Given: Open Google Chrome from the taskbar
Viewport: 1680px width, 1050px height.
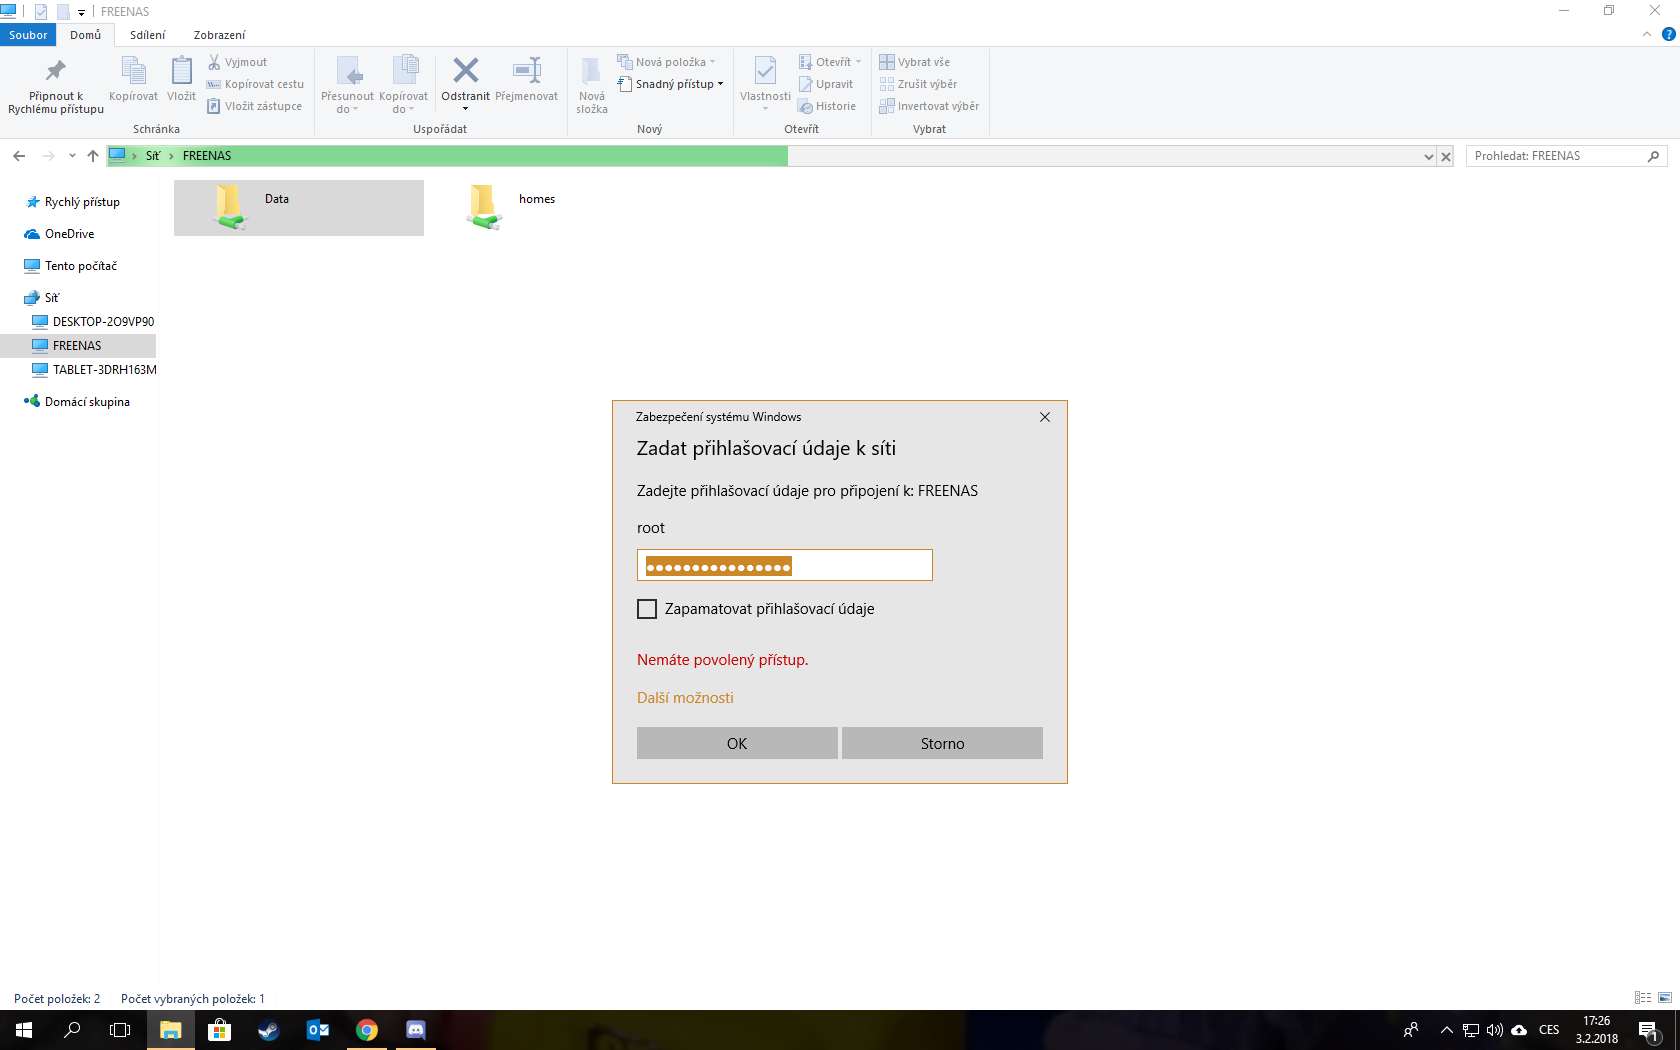Looking at the screenshot, I should pyautogui.click(x=367, y=1030).
